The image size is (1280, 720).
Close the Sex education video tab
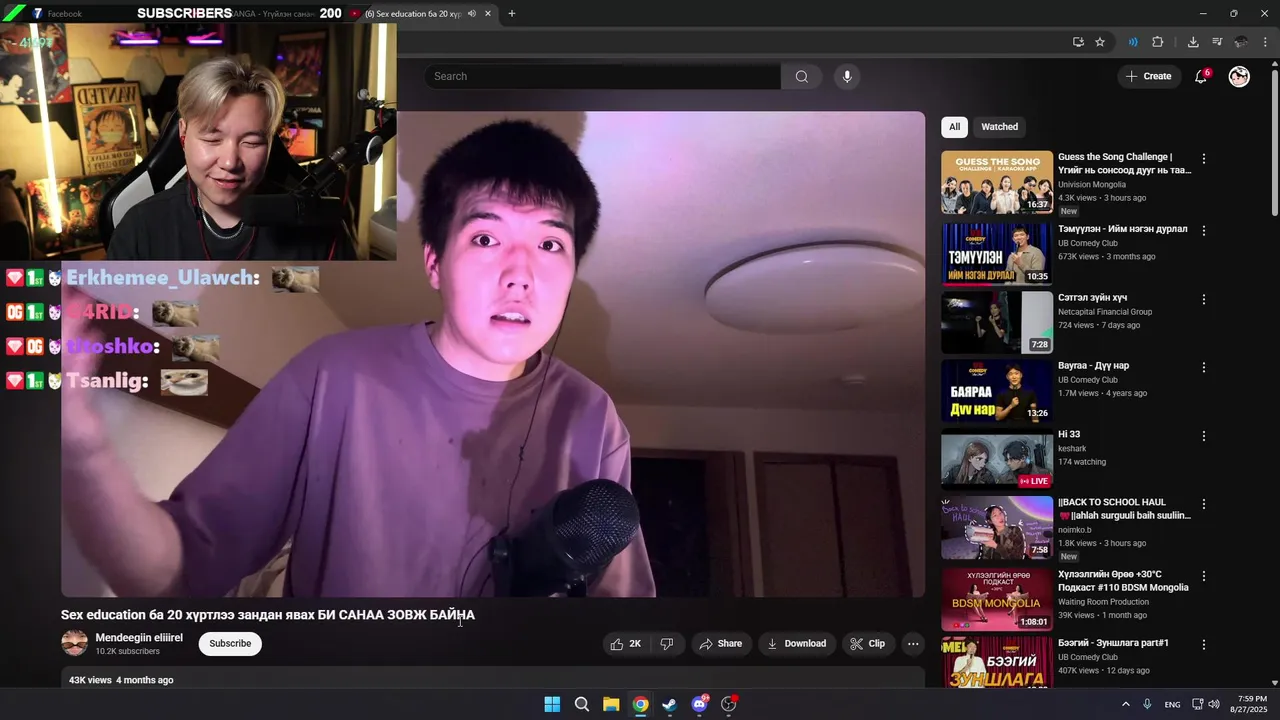coord(488,14)
